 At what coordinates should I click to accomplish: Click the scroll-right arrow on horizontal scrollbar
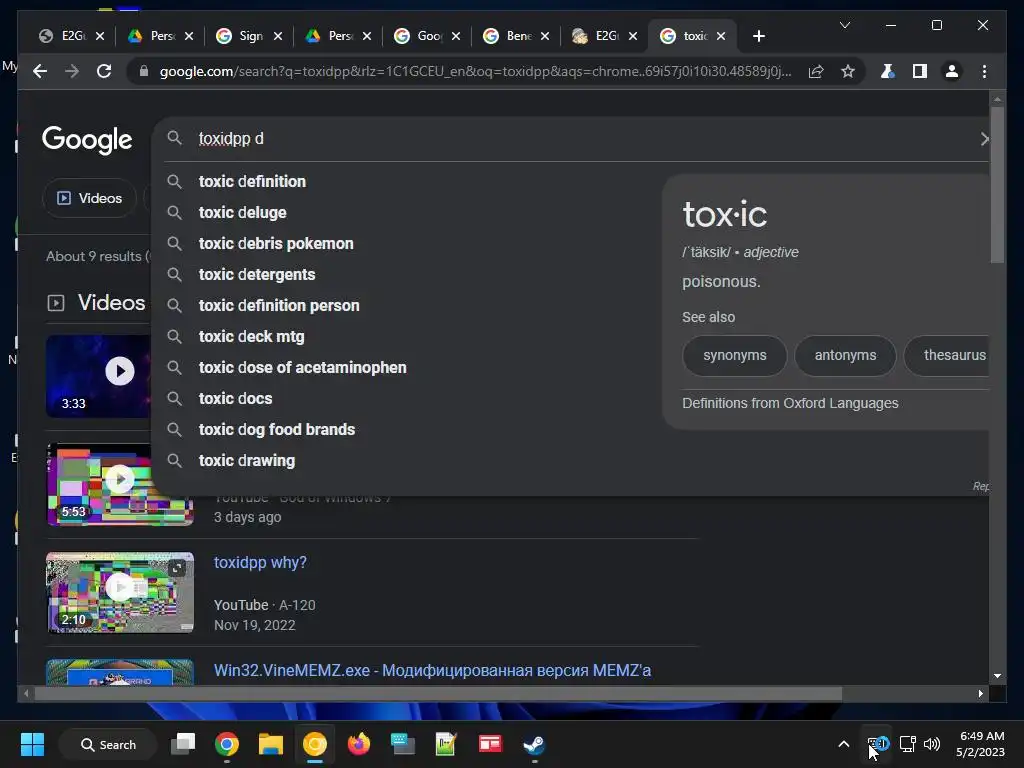pyautogui.click(x=980, y=694)
